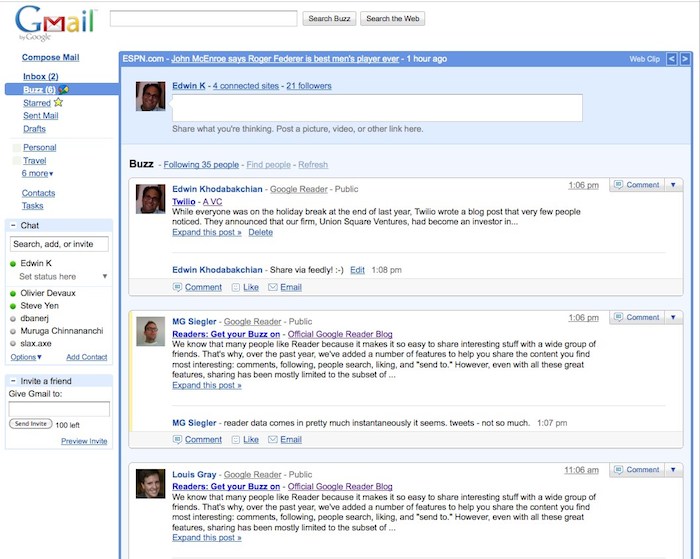Click the yellow star next to Starred
The image size is (700, 559).
(58, 102)
